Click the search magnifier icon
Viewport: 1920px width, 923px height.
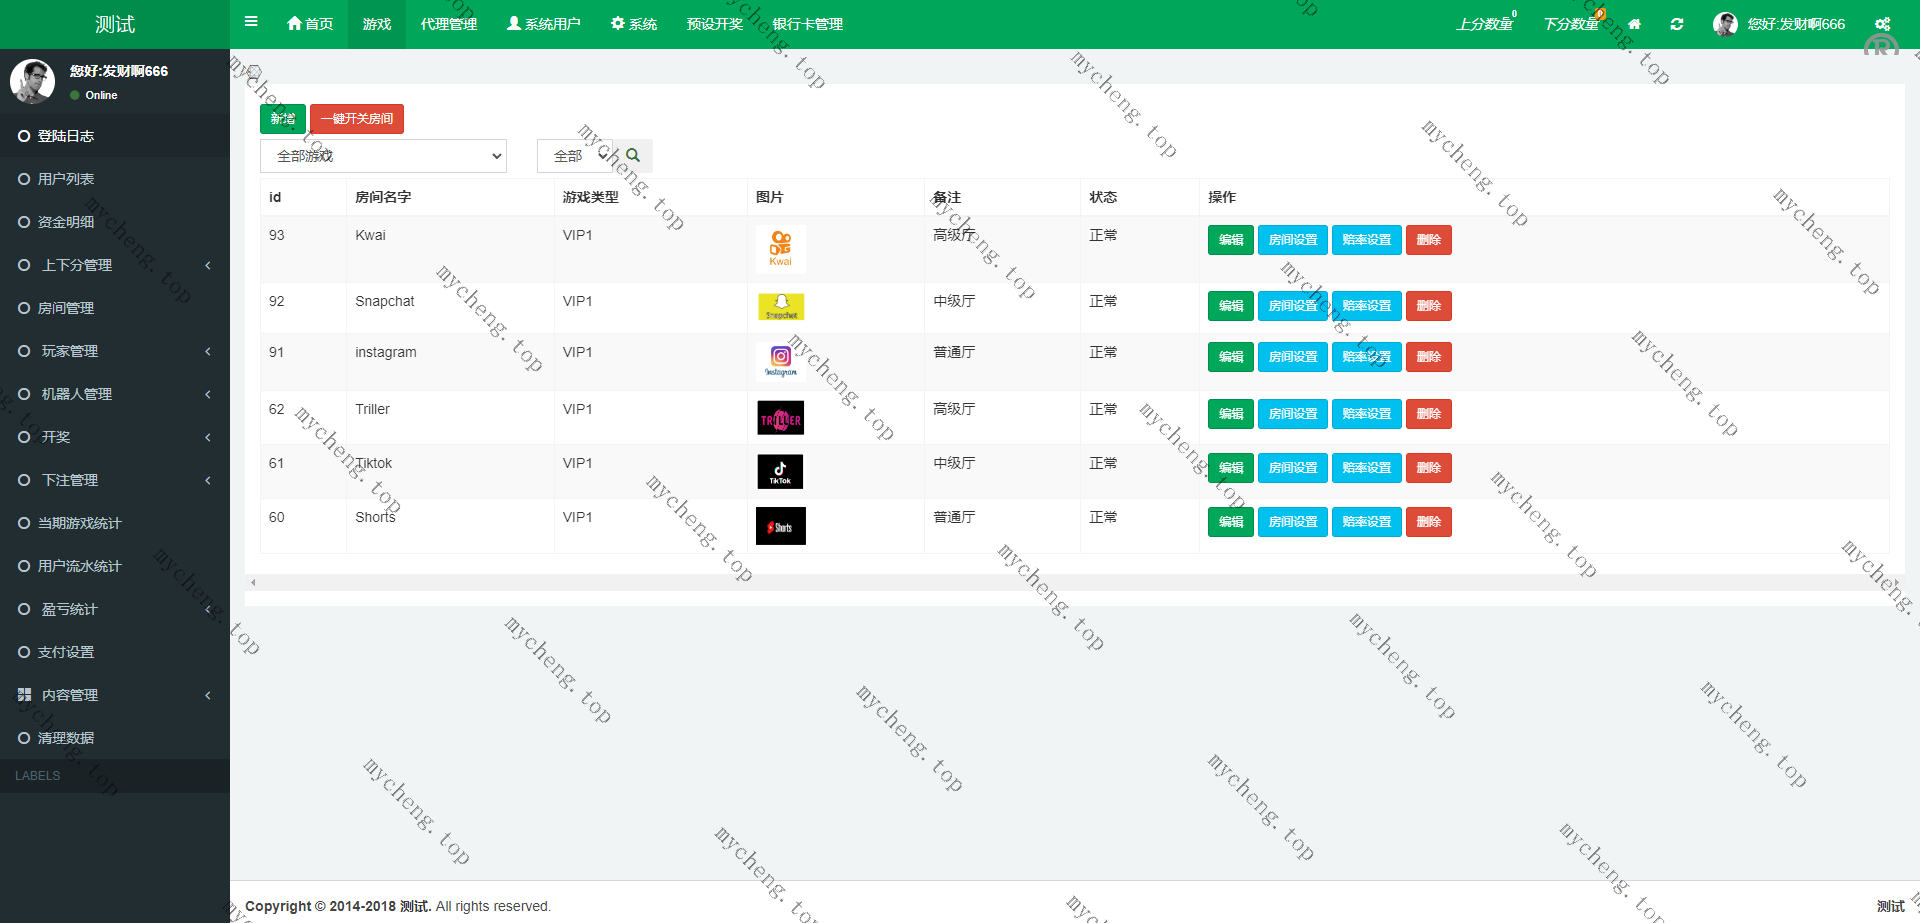[633, 156]
